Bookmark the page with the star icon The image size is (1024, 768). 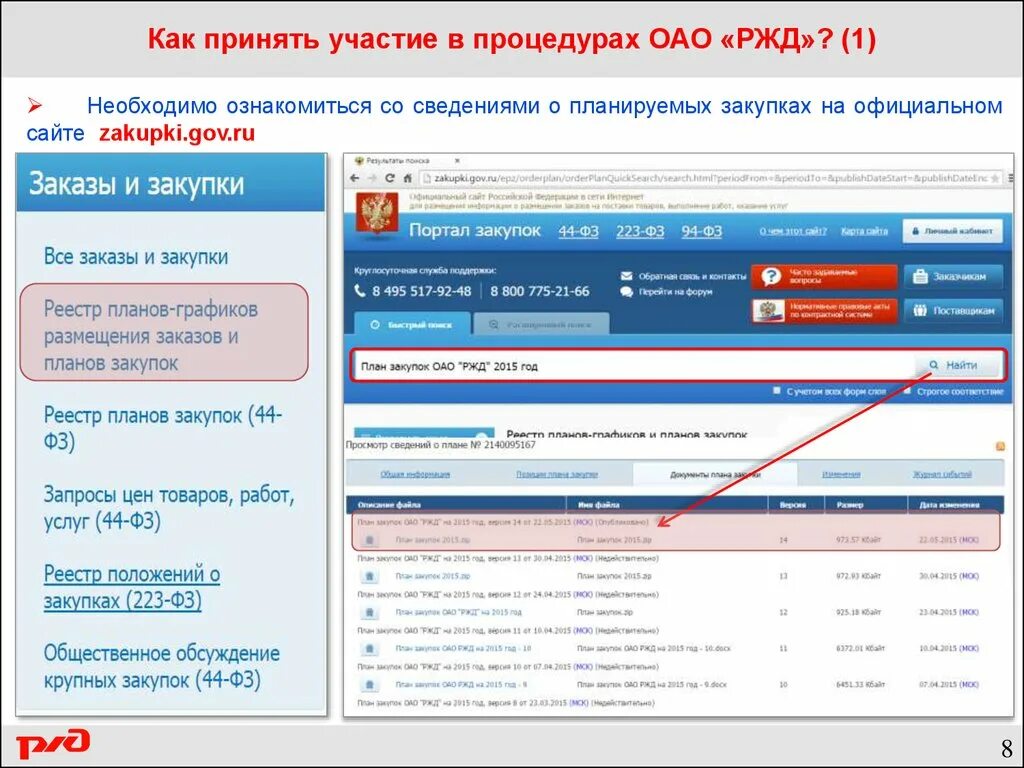[995, 178]
